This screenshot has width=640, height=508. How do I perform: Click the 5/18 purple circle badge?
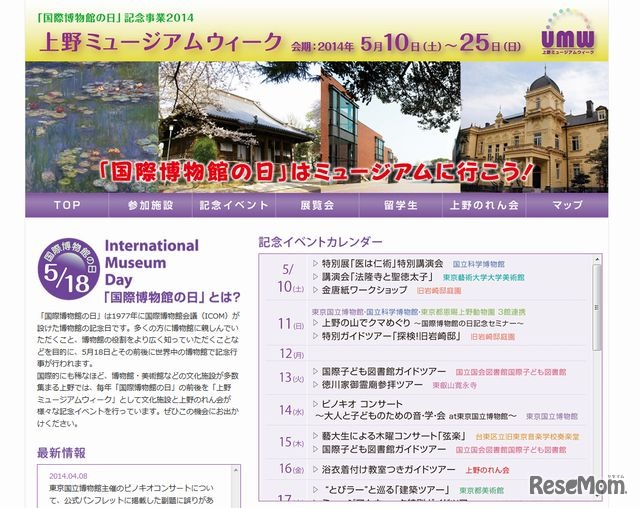pyautogui.click(x=69, y=269)
